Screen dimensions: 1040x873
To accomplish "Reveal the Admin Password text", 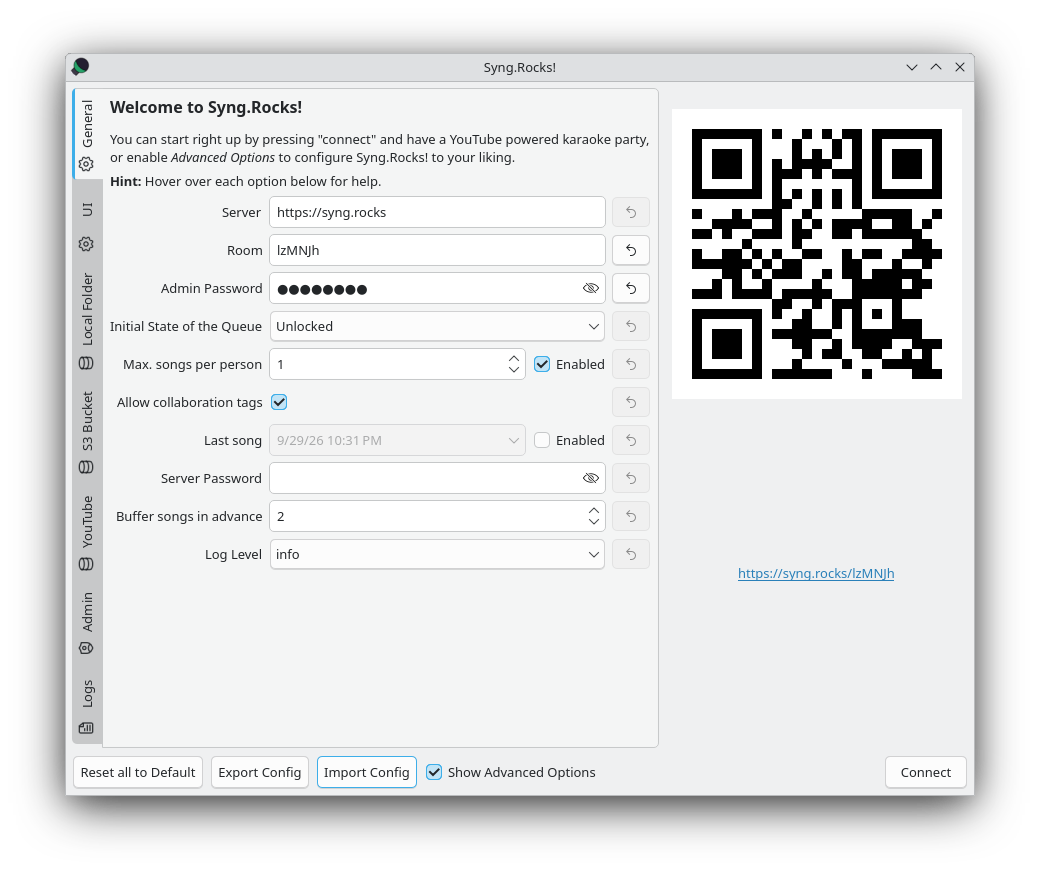I will [590, 289].
